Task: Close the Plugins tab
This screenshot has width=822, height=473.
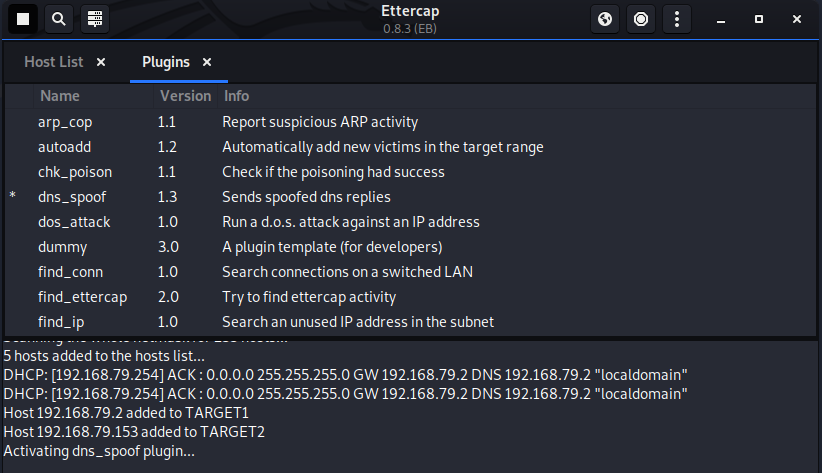Action: pos(207,62)
